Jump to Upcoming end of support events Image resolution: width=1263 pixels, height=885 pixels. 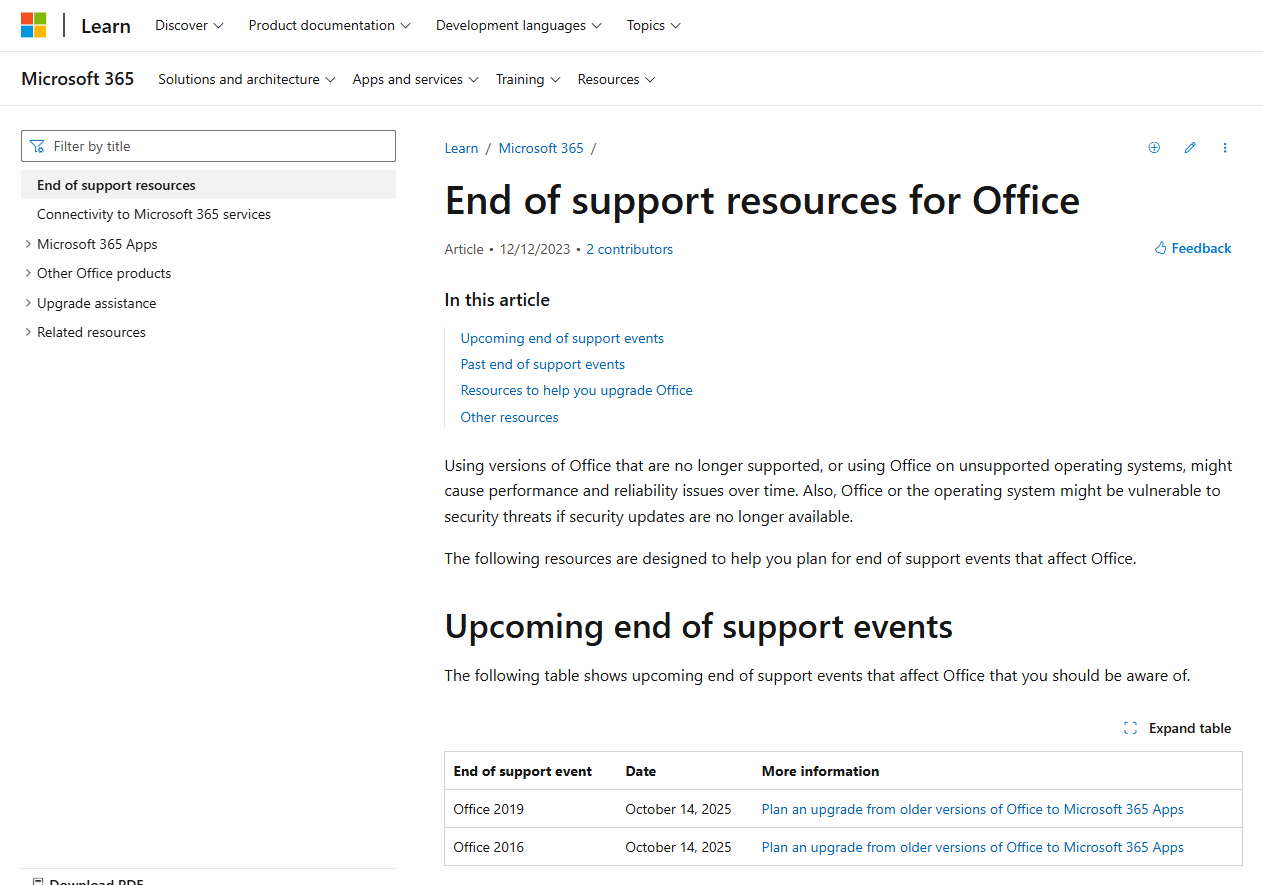tap(562, 338)
